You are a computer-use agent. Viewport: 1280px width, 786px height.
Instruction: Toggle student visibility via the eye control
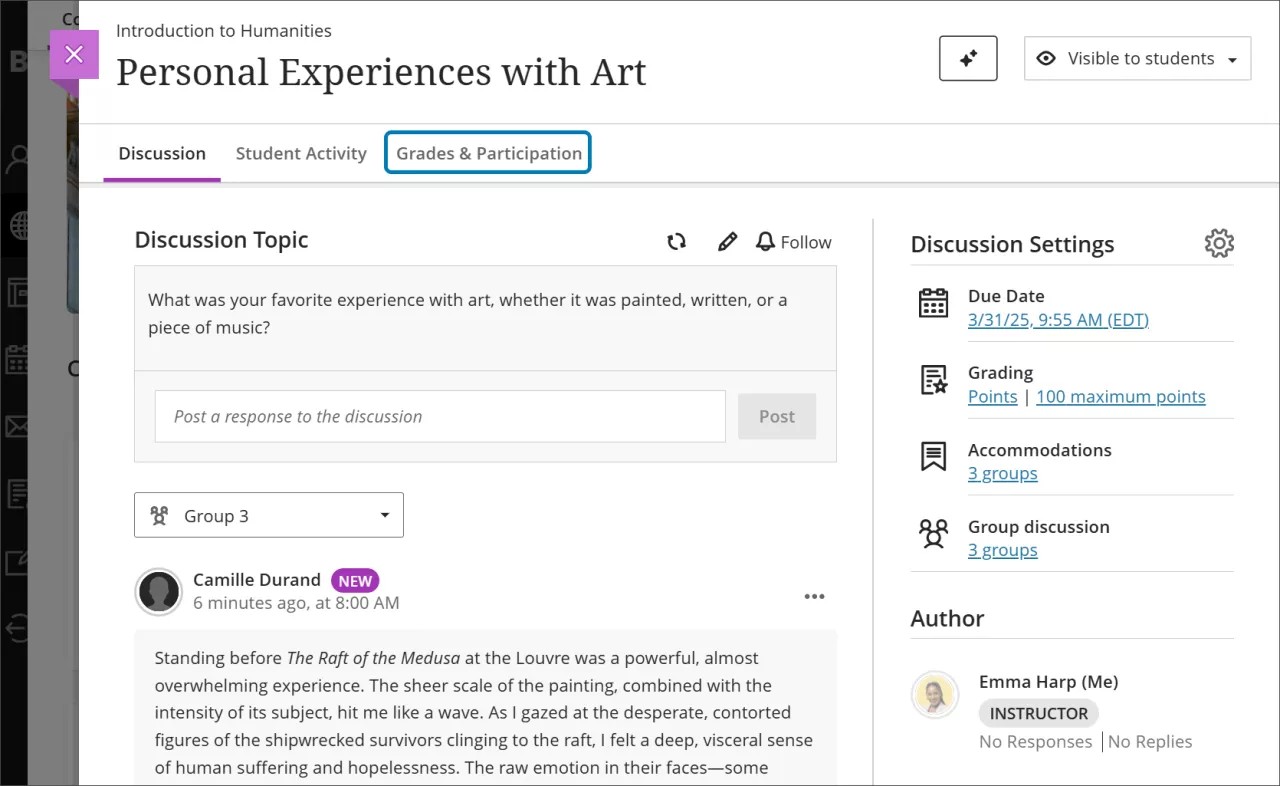pos(1046,58)
